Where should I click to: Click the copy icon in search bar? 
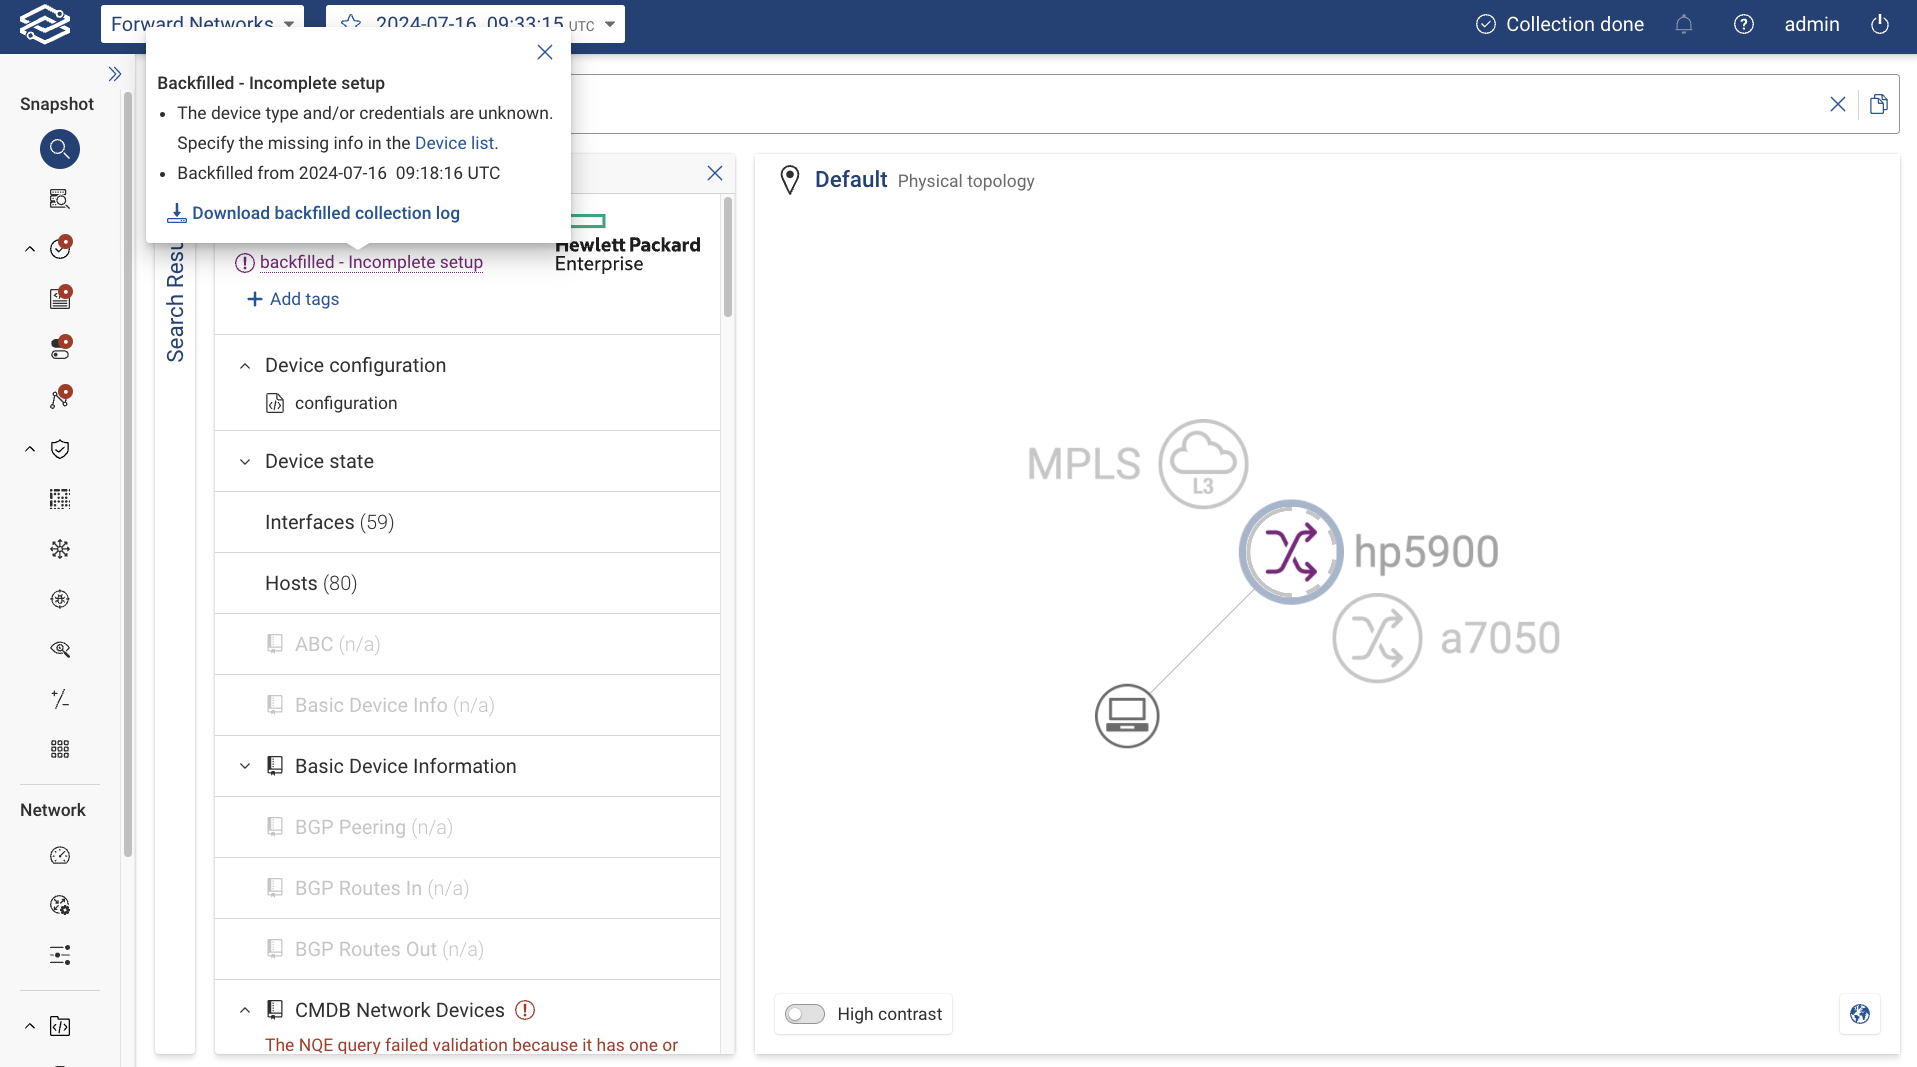click(x=1879, y=104)
